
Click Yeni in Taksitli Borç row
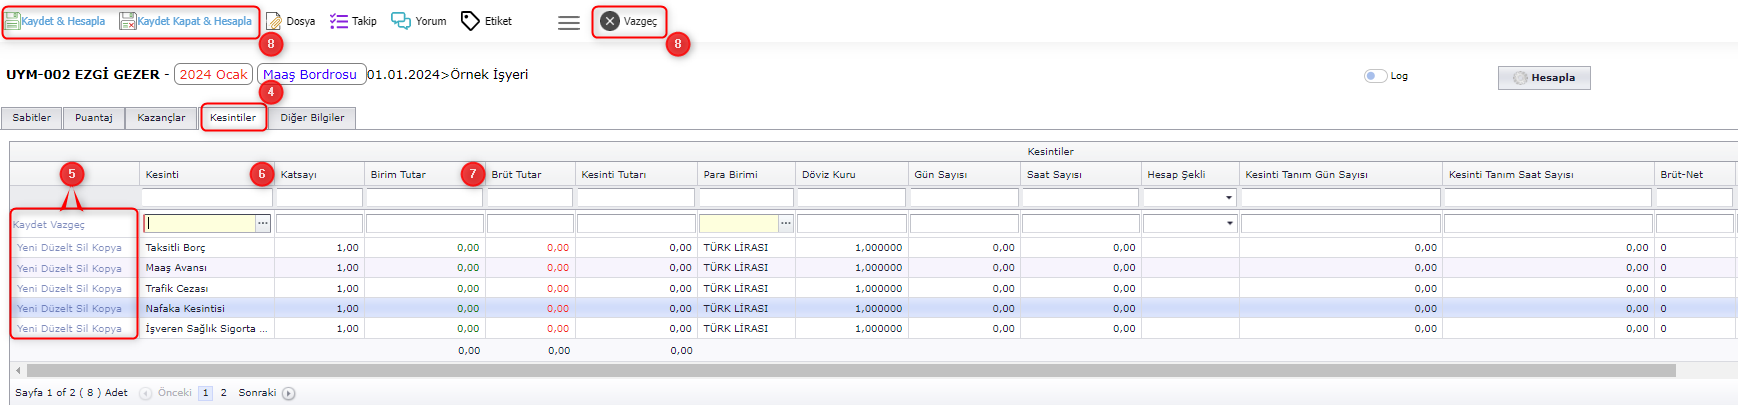tap(26, 248)
